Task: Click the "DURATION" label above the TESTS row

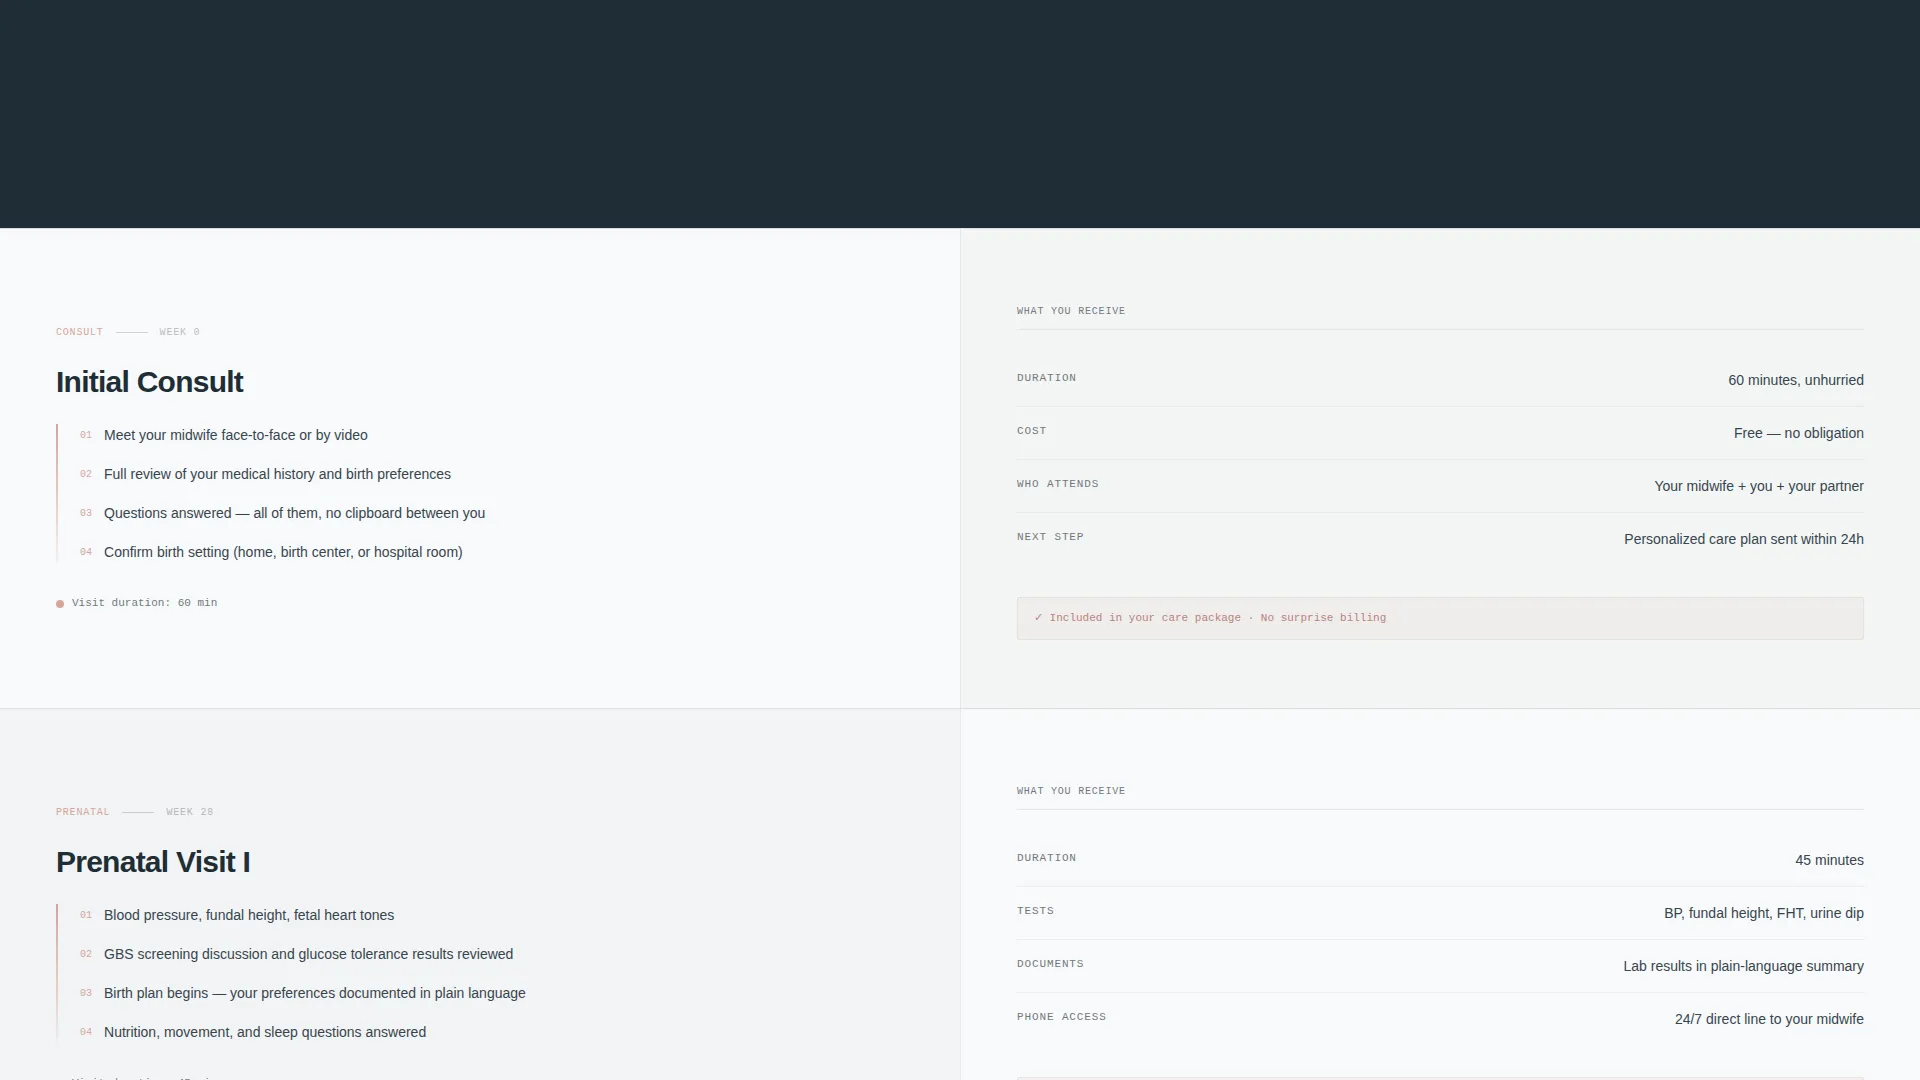Action: point(1046,858)
